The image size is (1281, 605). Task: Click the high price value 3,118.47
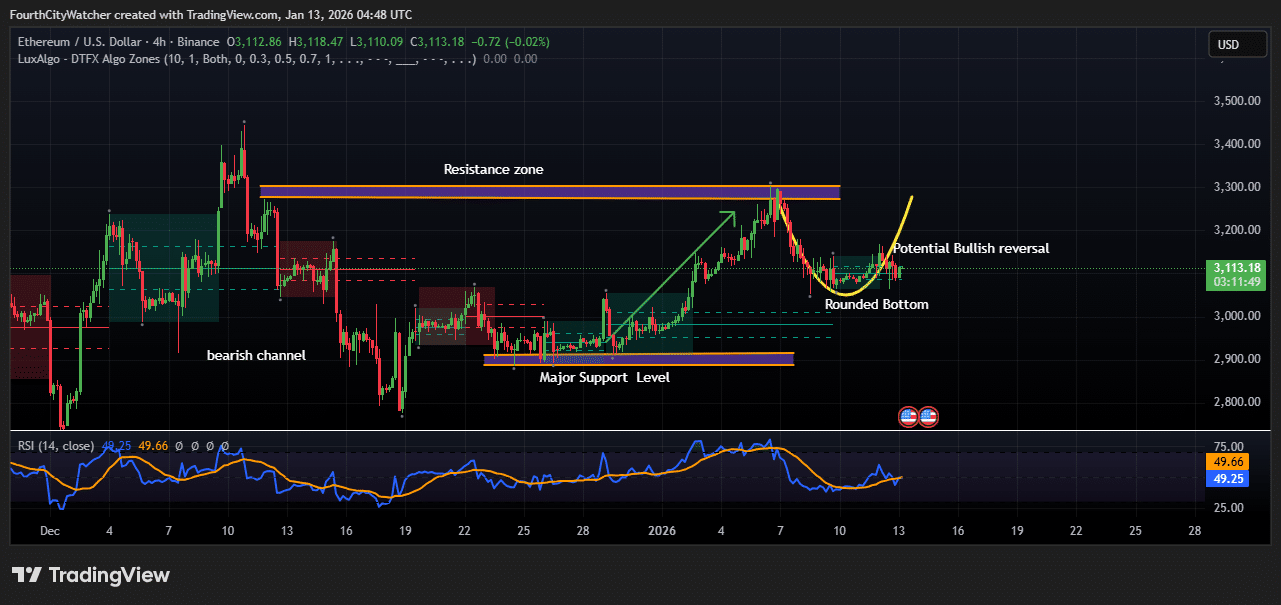[x=320, y=42]
